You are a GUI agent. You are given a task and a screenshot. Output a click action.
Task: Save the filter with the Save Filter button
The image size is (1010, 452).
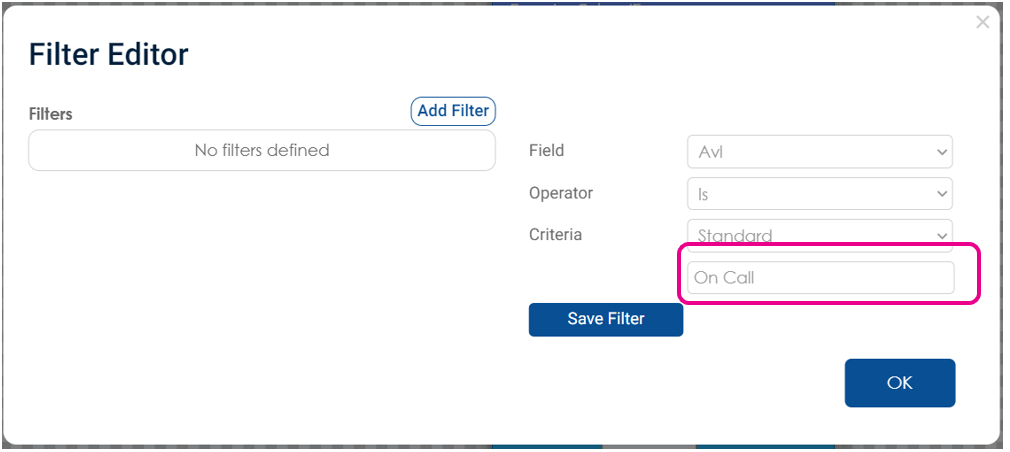tap(605, 319)
